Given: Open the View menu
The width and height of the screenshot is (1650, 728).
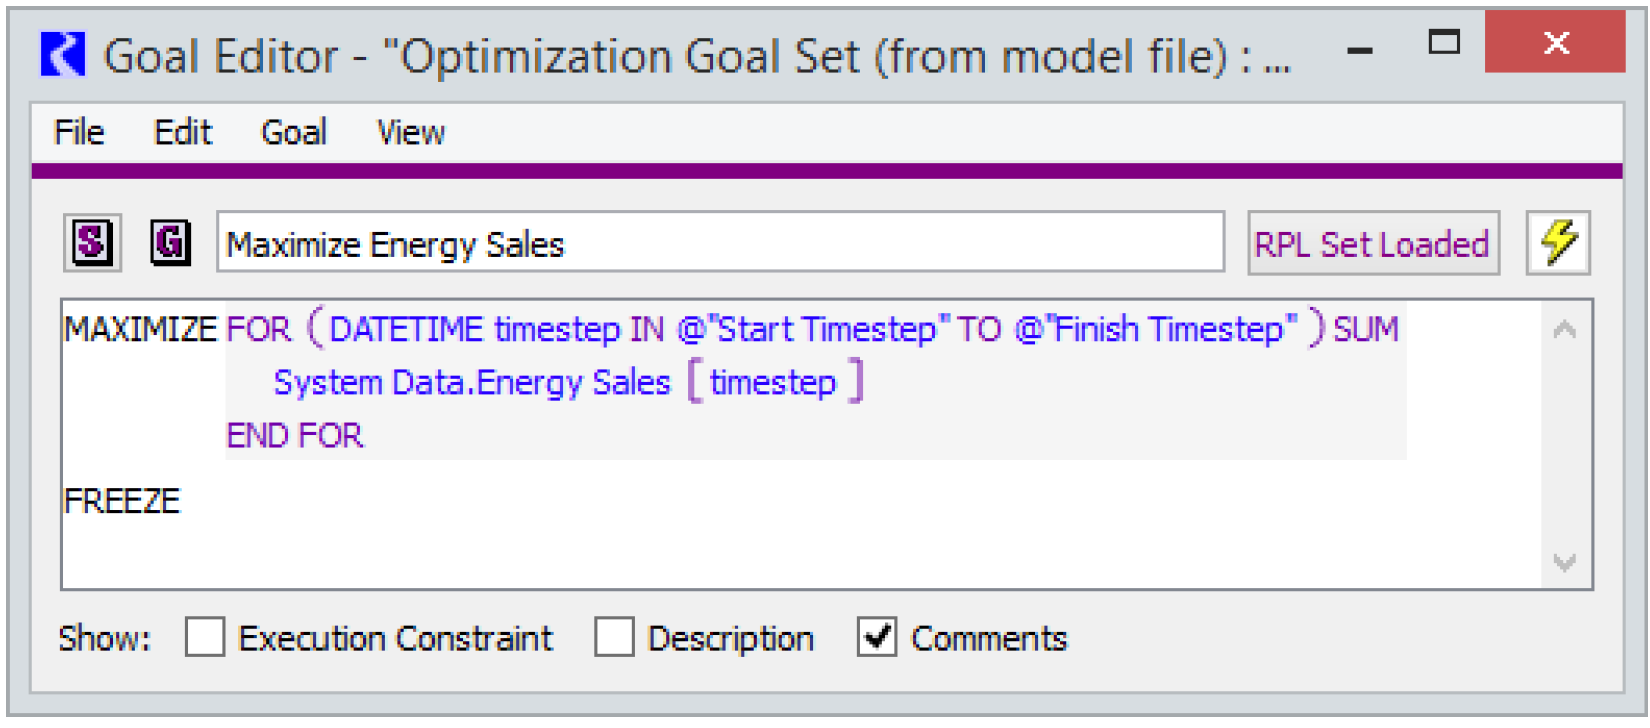Looking at the screenshot, I should (x=410, y=132).
